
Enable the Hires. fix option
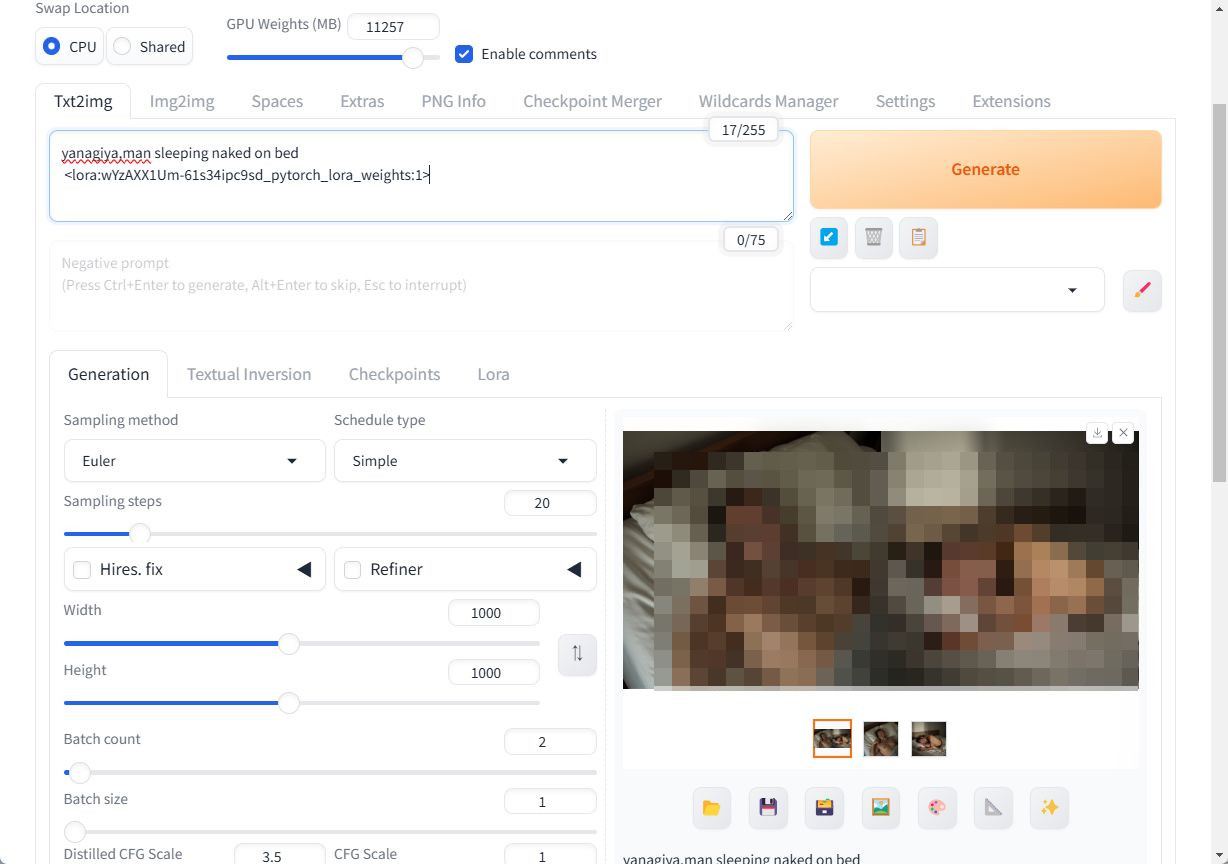(82, 569)
